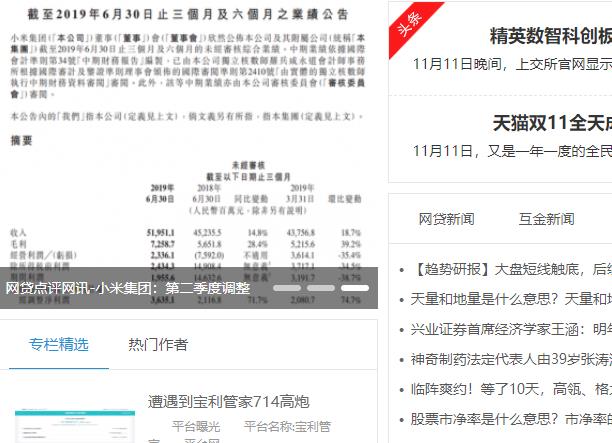Open headline 天猫双11全天 article
The image size is (612, 443).
tap(552, 123)
